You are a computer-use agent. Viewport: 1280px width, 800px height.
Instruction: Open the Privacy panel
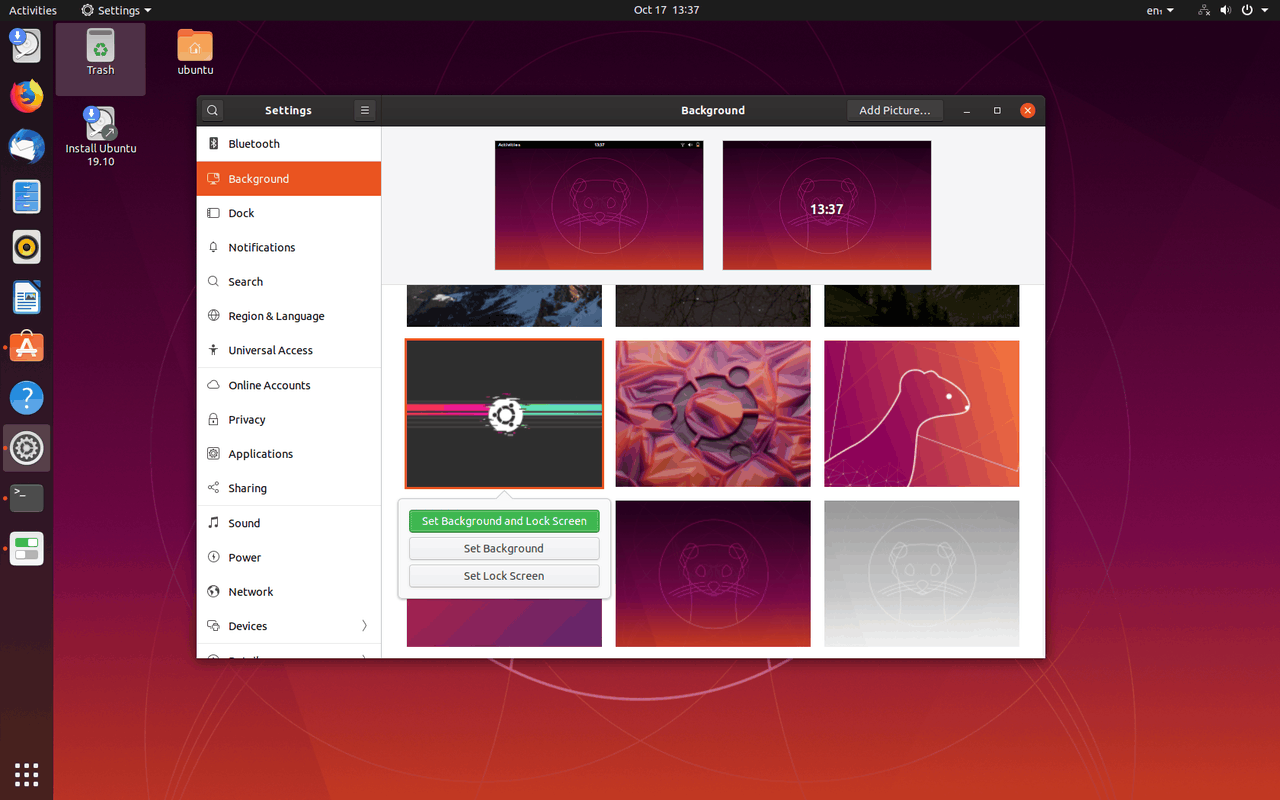[x=289, y=420]
